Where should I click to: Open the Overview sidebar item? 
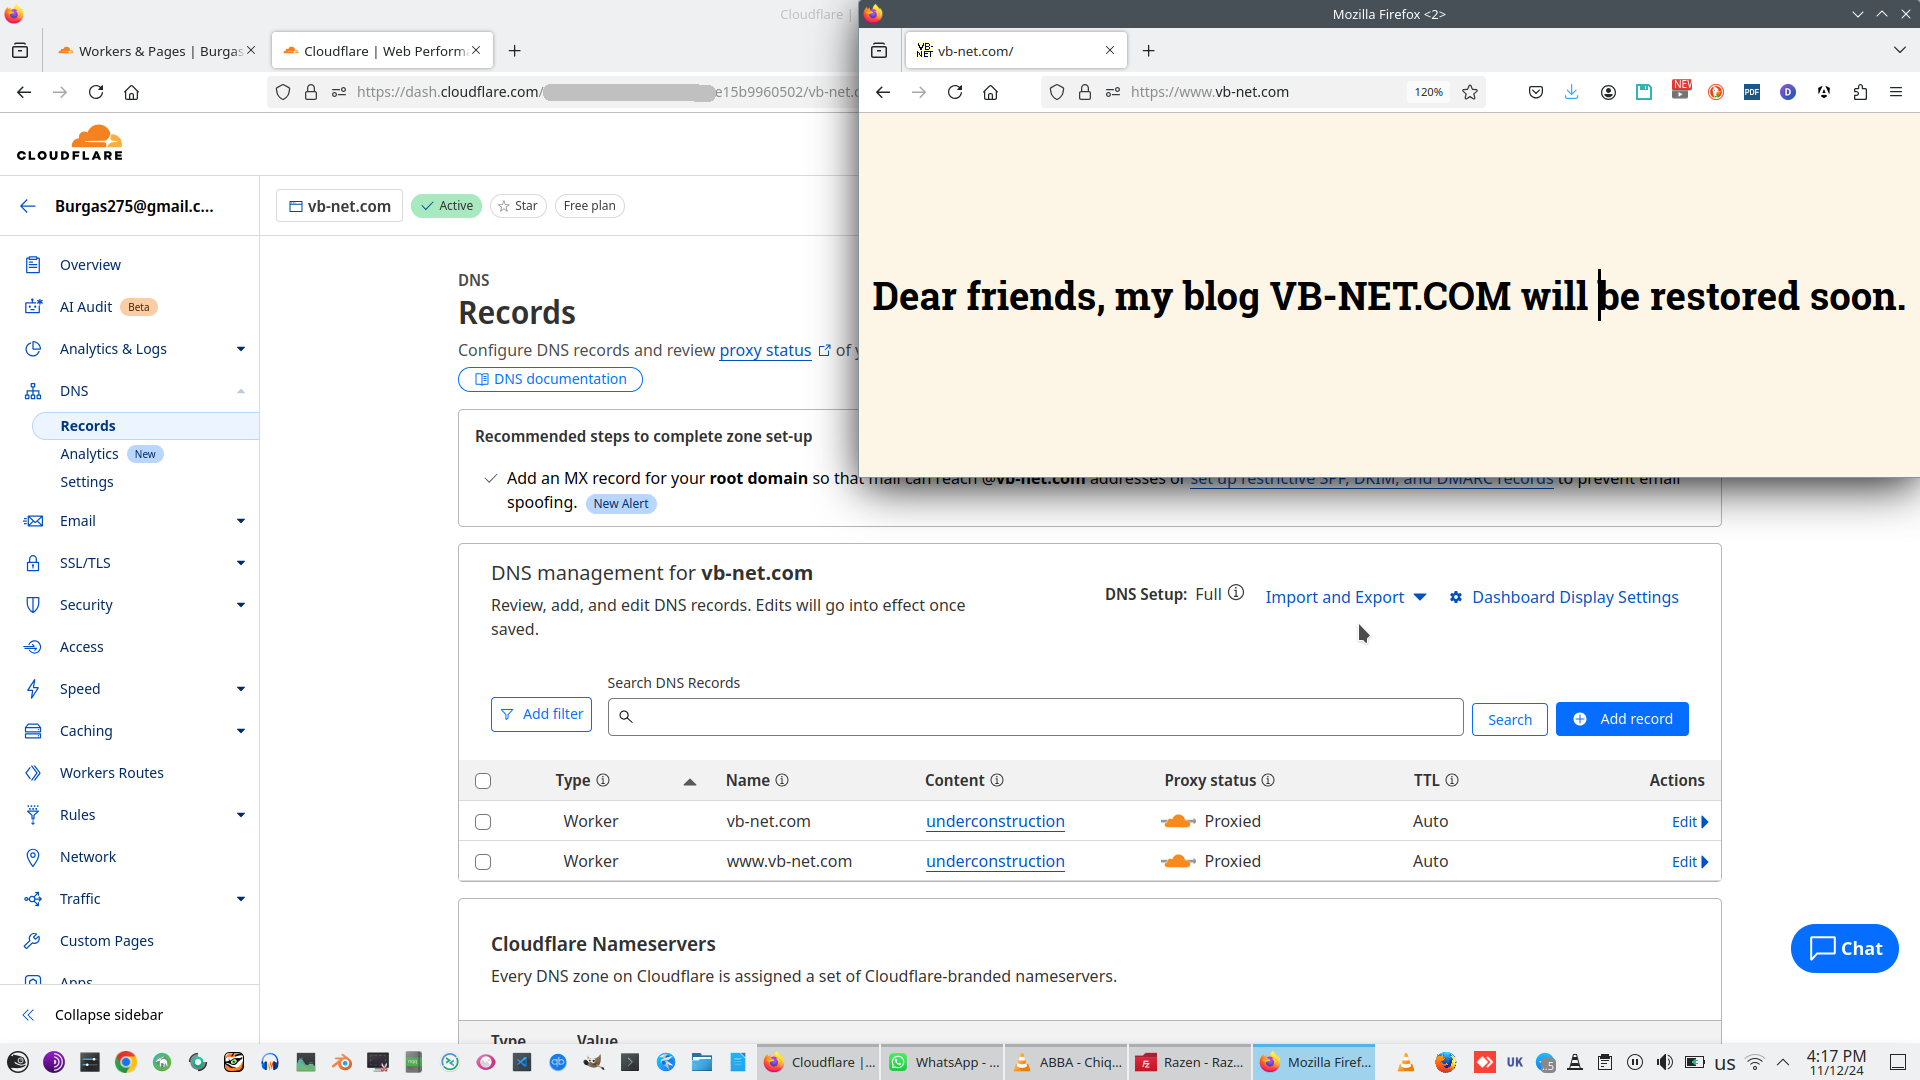click(90, 265)
